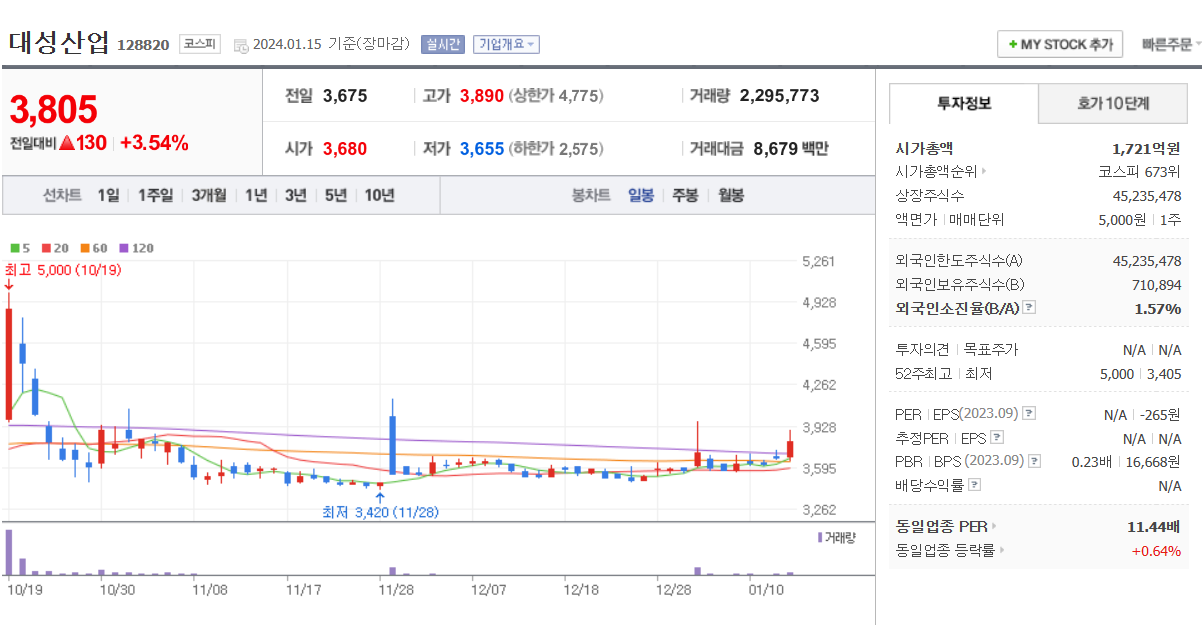Select 1주일 line chart period

pyautogui.click(x=155, y=195)
